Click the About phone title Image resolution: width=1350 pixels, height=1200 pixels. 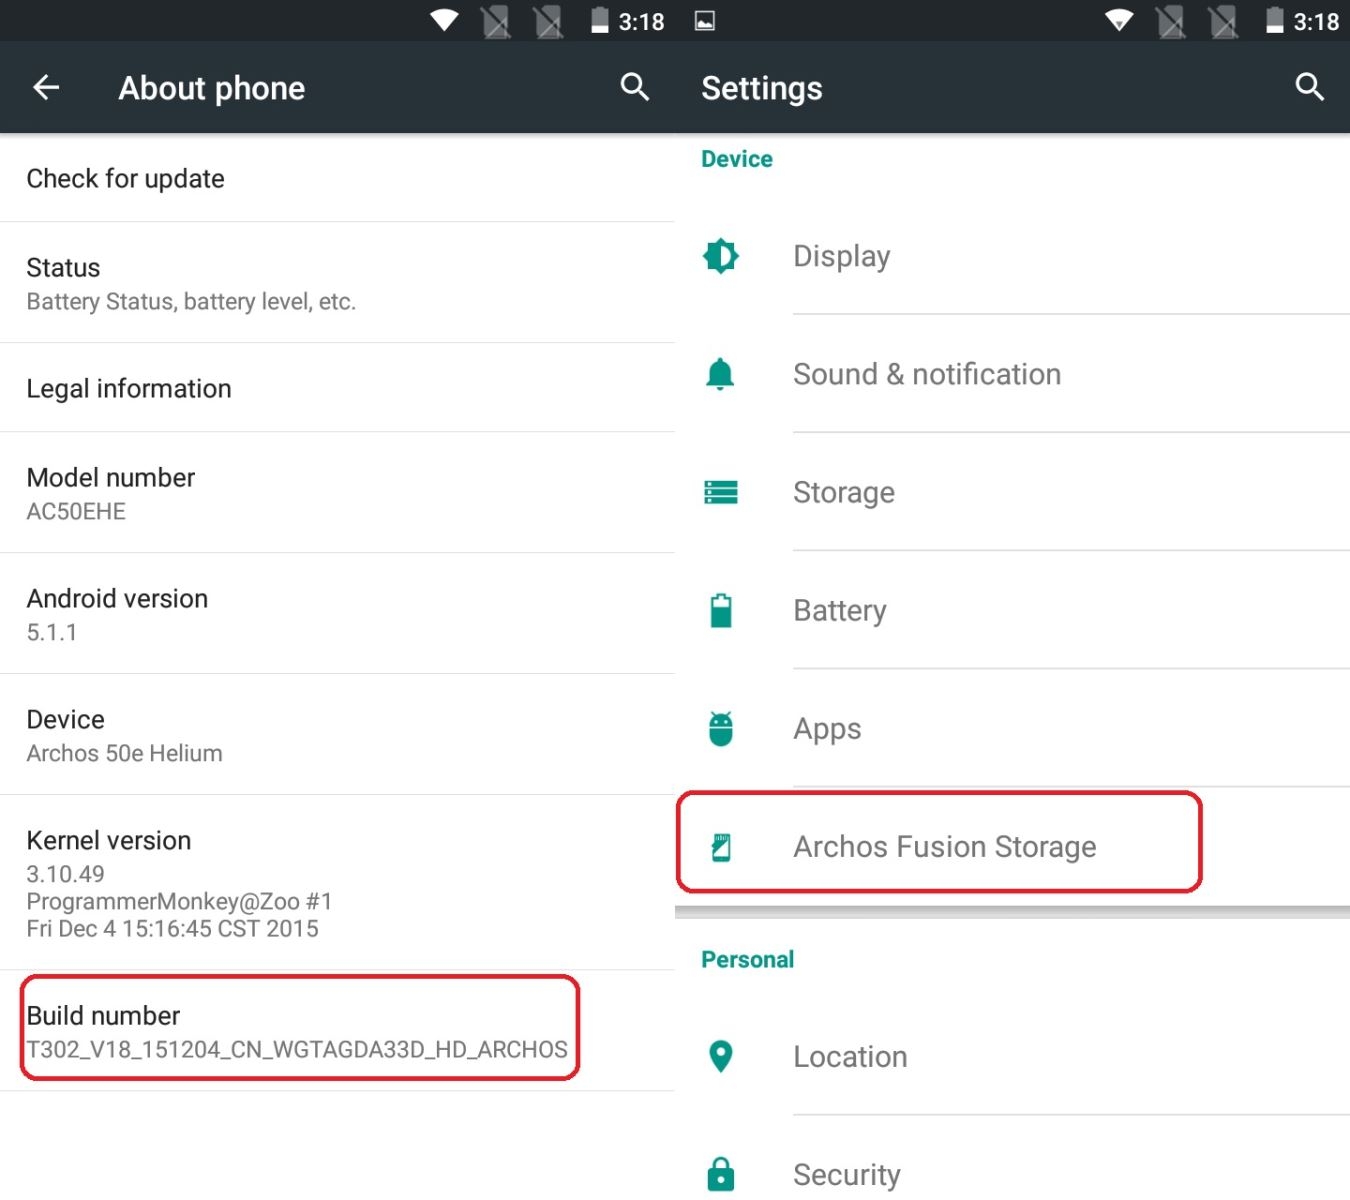(211, 87)
